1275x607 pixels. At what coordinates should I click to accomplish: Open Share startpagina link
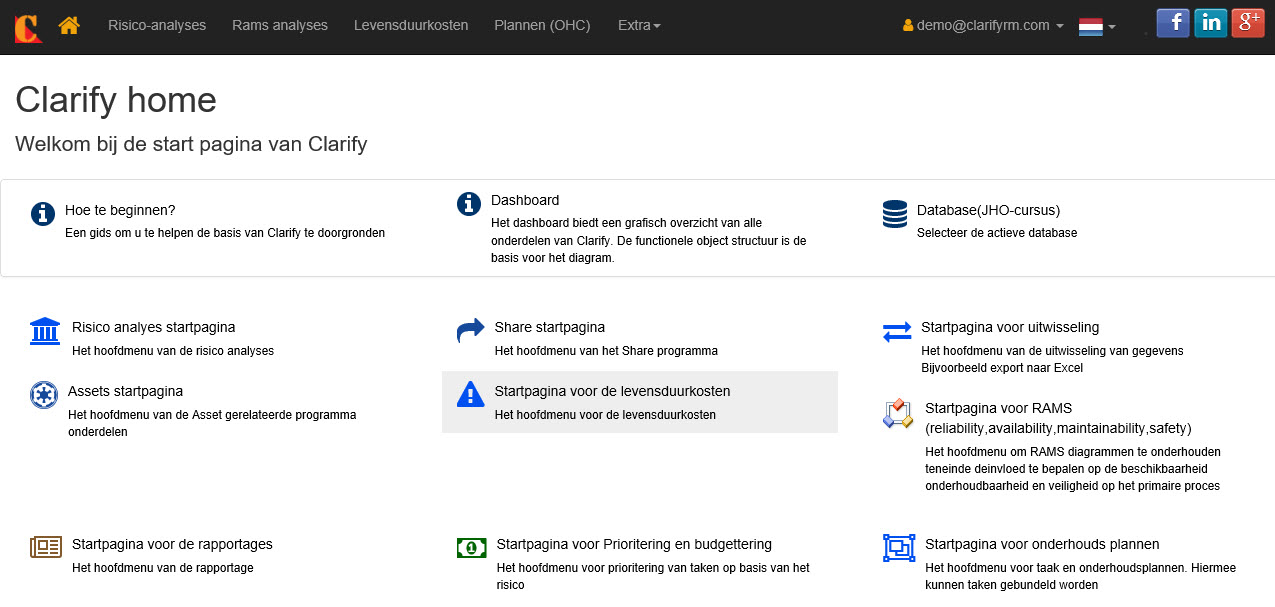550,327
